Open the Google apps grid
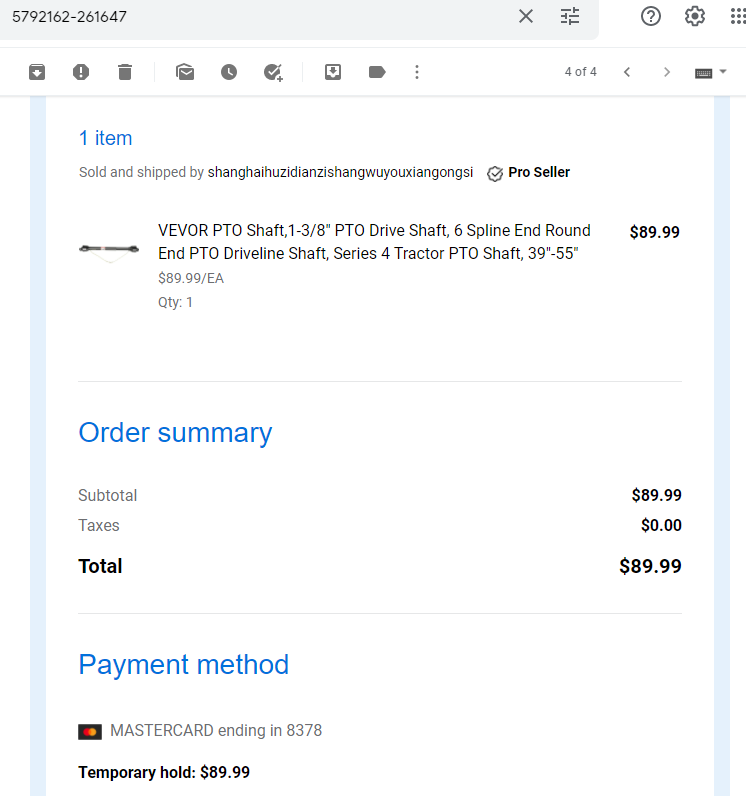The height and width of the screenshot is (796, 746). click(x=737, y=16)
